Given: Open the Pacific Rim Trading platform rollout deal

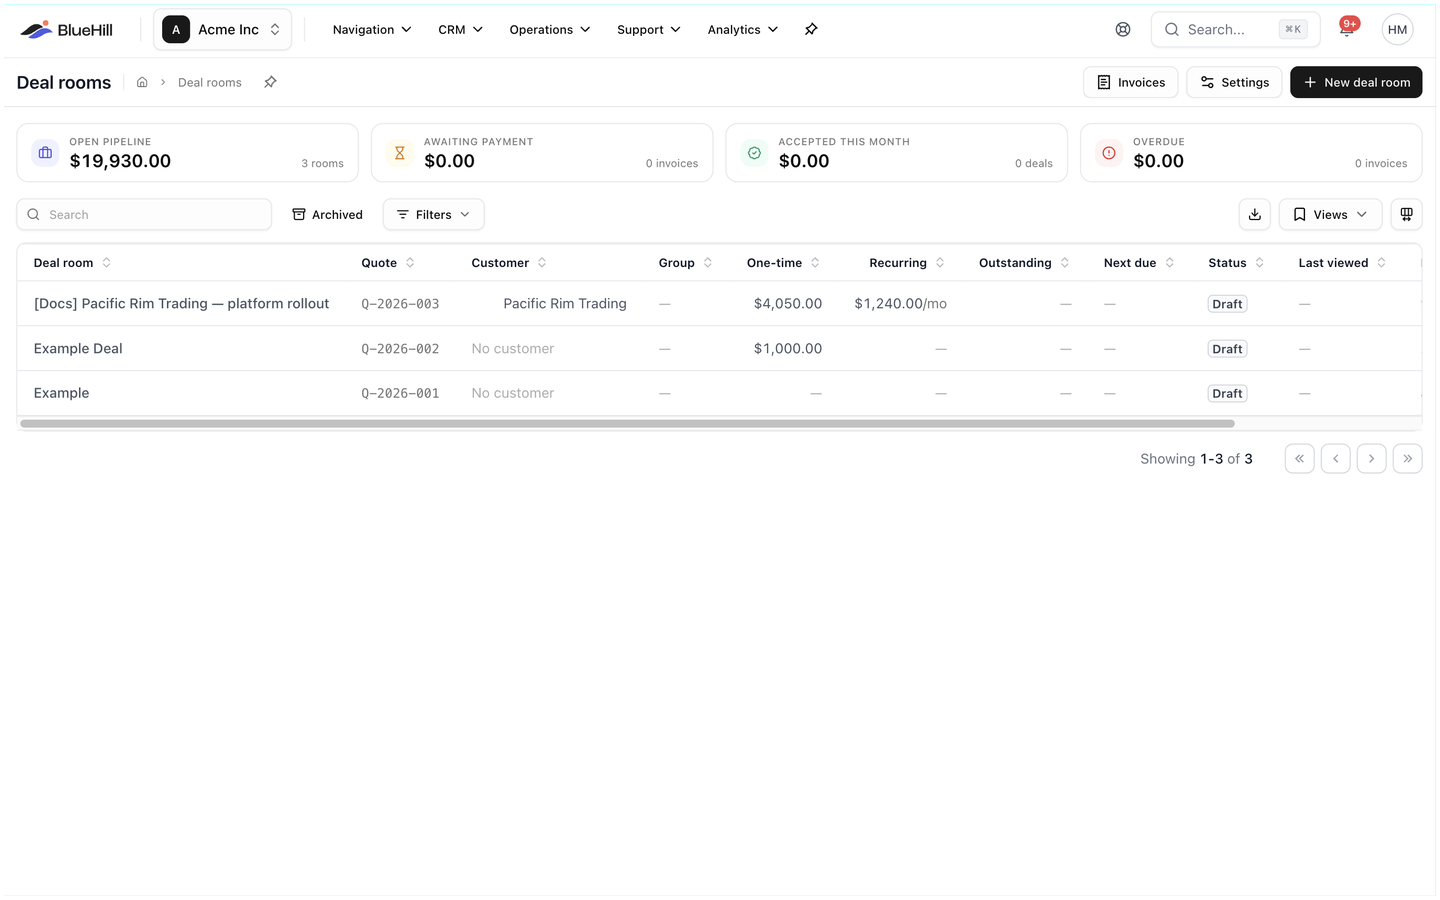Looking at the screenshot, I should (x=181, y=304).
